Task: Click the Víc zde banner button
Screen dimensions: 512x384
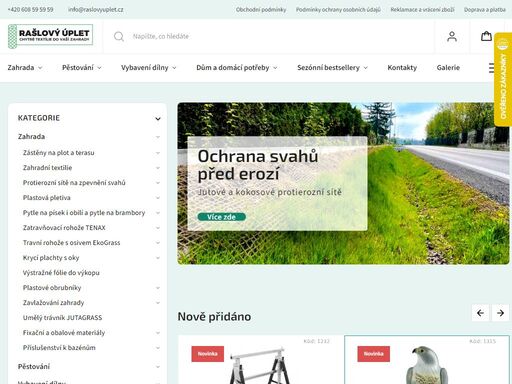Action: 222,217
